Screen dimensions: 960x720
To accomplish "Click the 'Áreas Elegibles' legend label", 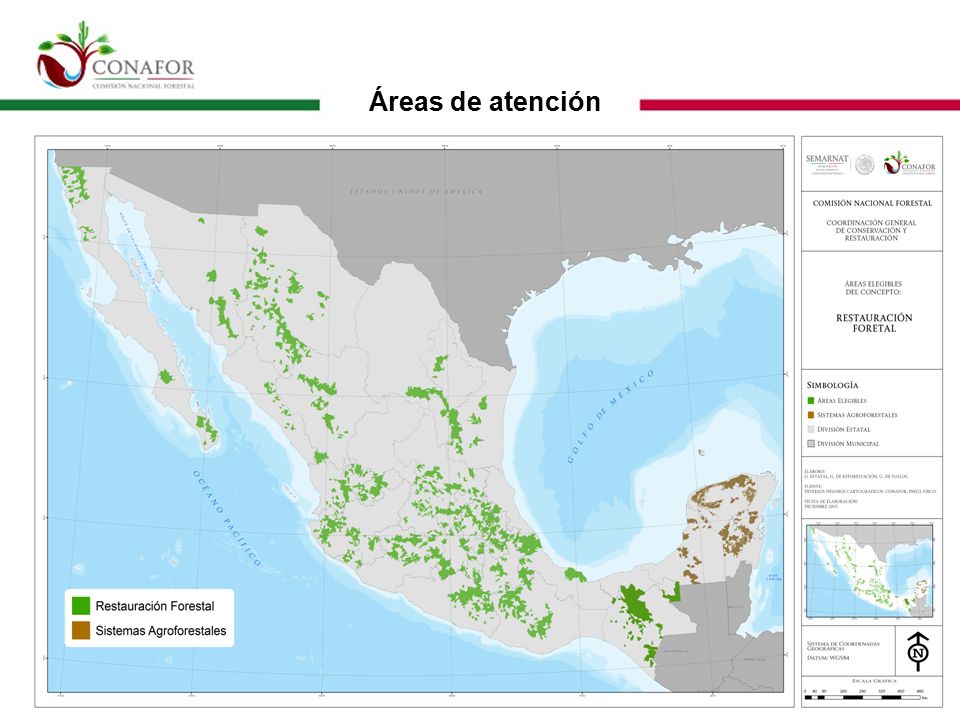I will point(842,400).
